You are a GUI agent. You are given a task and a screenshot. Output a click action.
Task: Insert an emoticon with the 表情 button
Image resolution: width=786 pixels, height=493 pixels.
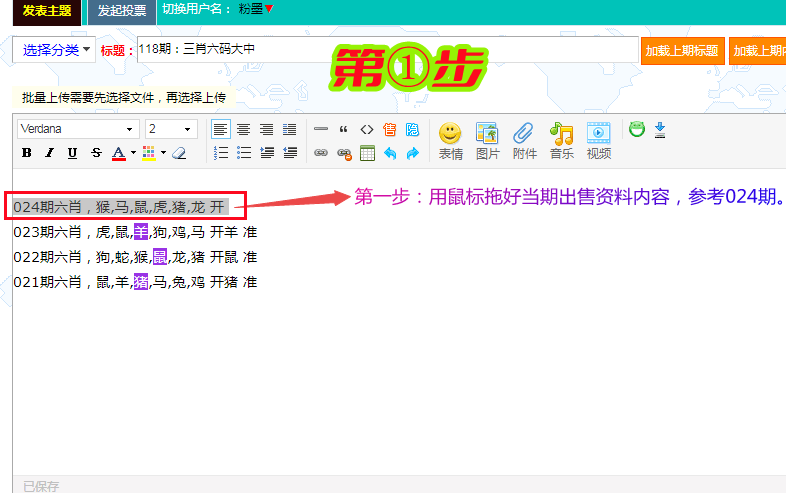[x=450, y=140]
